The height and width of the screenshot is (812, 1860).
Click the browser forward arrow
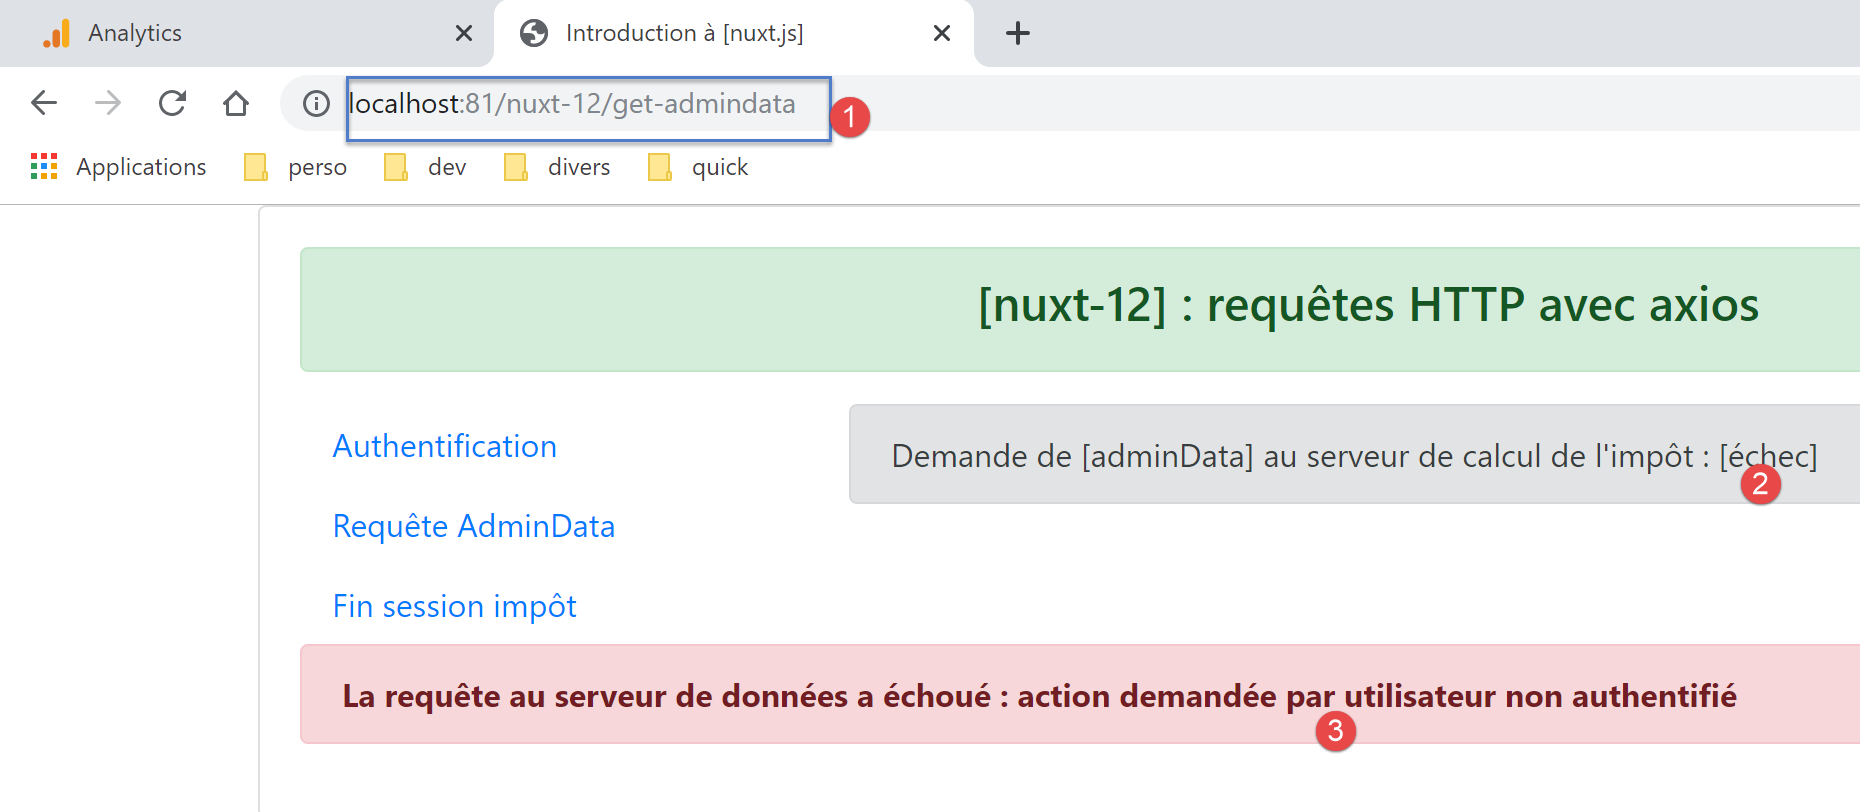click(x=108, y=103)
